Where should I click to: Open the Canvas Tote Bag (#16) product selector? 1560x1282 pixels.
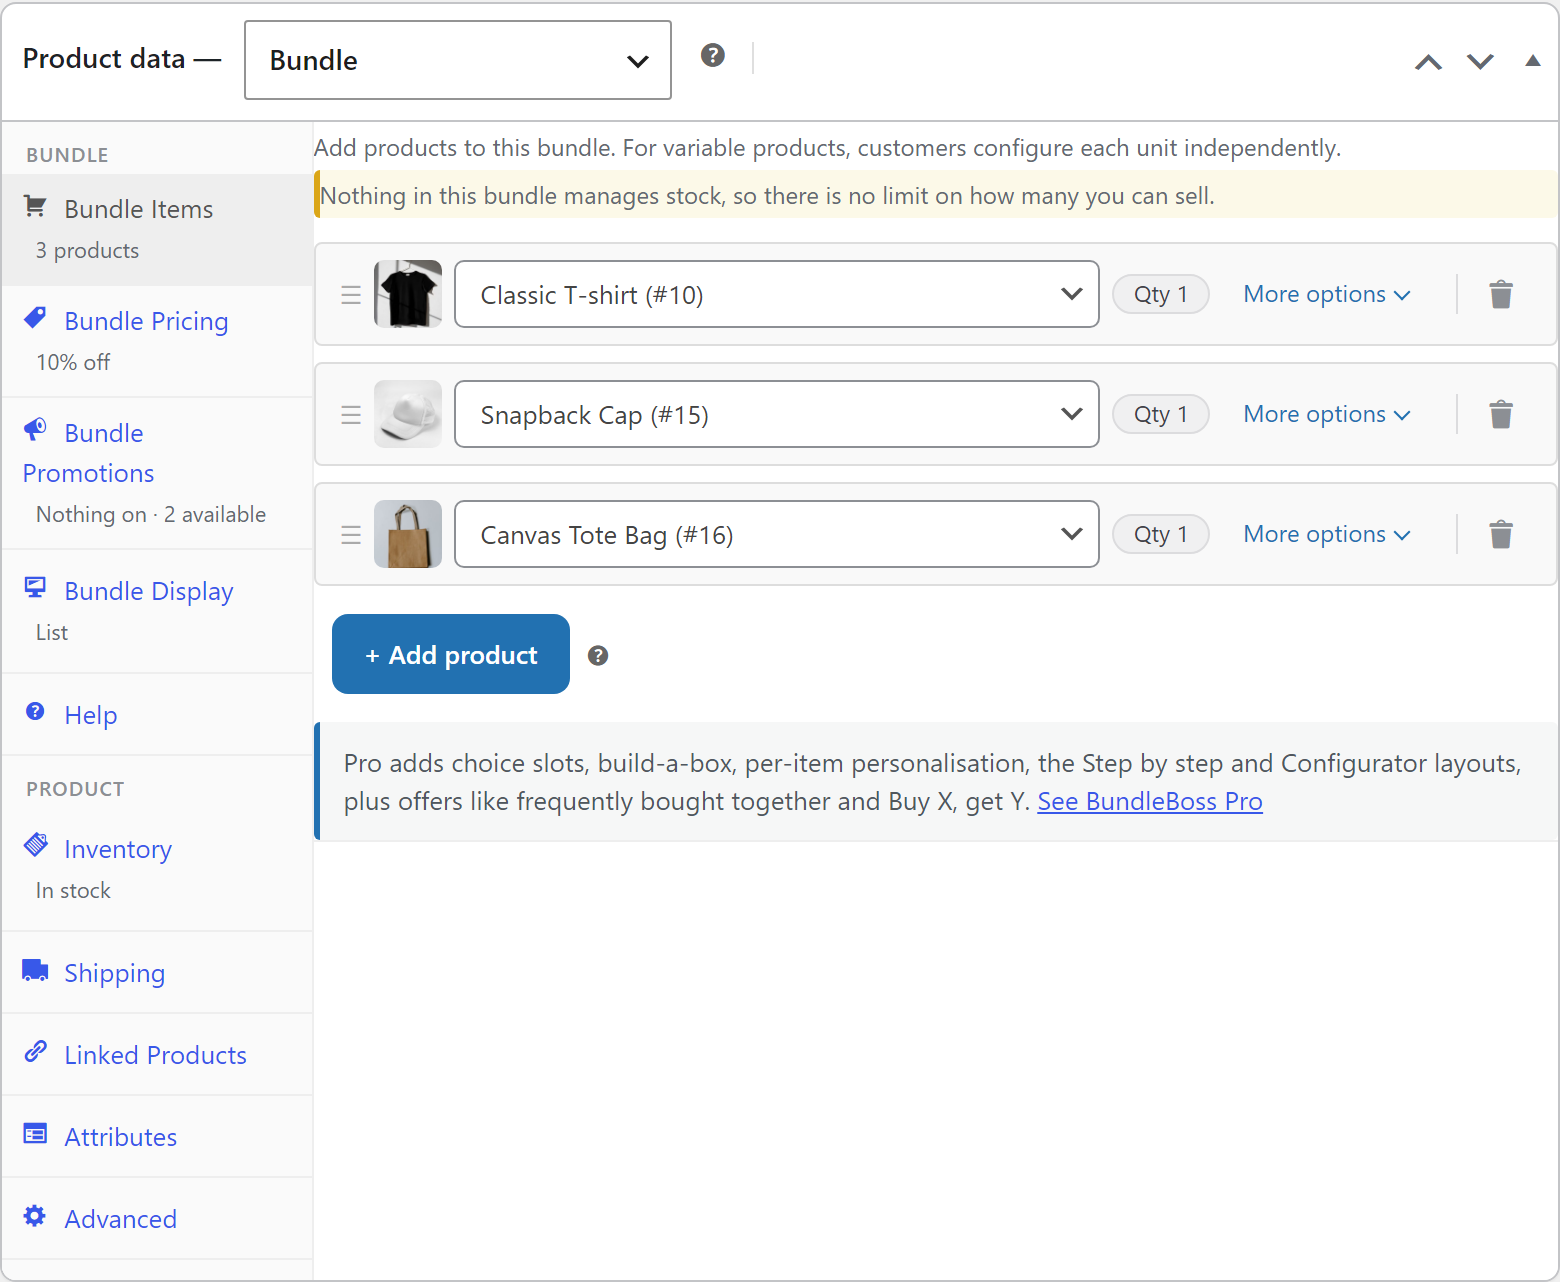777,534
